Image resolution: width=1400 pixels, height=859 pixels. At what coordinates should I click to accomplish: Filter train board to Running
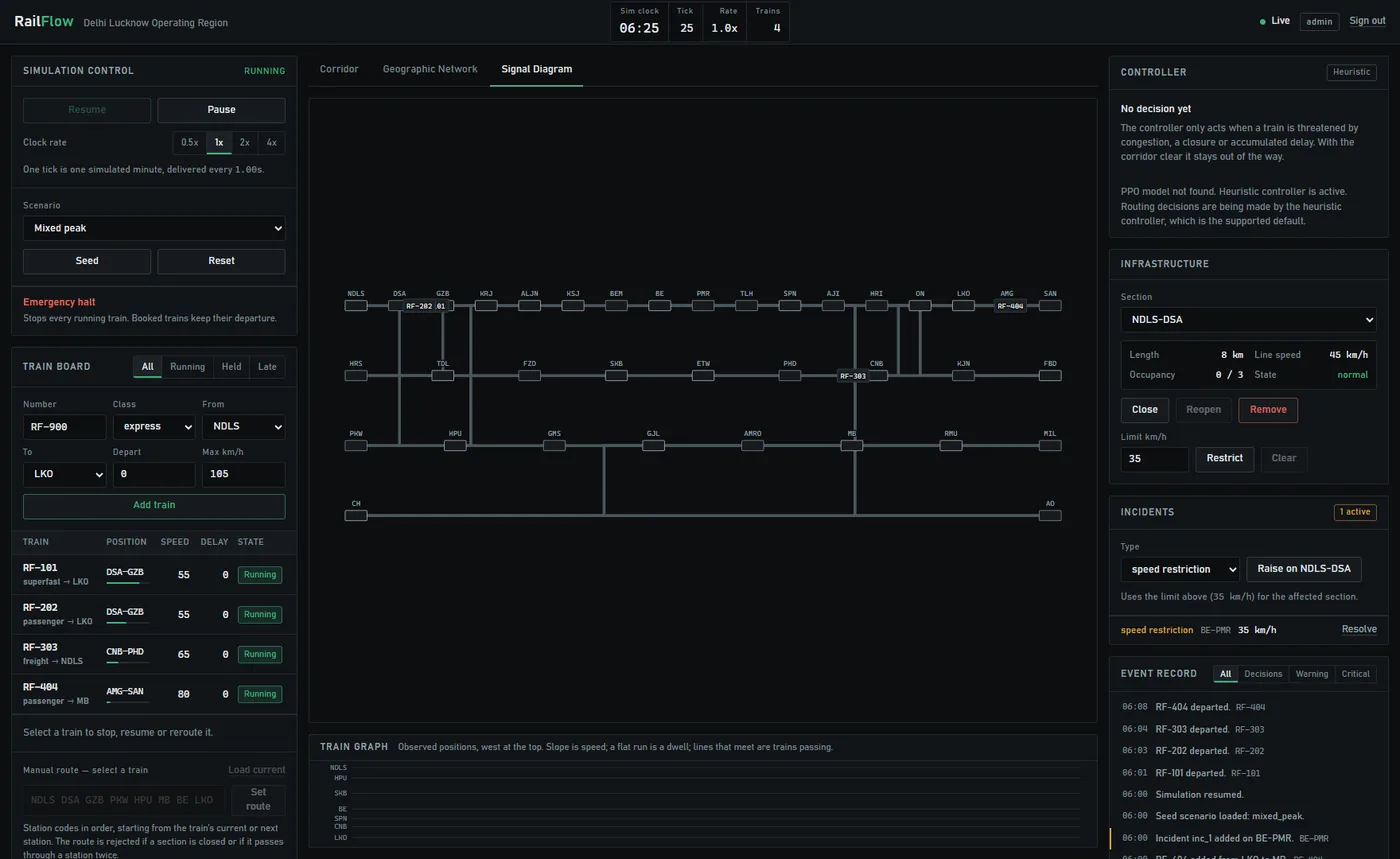pos(187,367)
